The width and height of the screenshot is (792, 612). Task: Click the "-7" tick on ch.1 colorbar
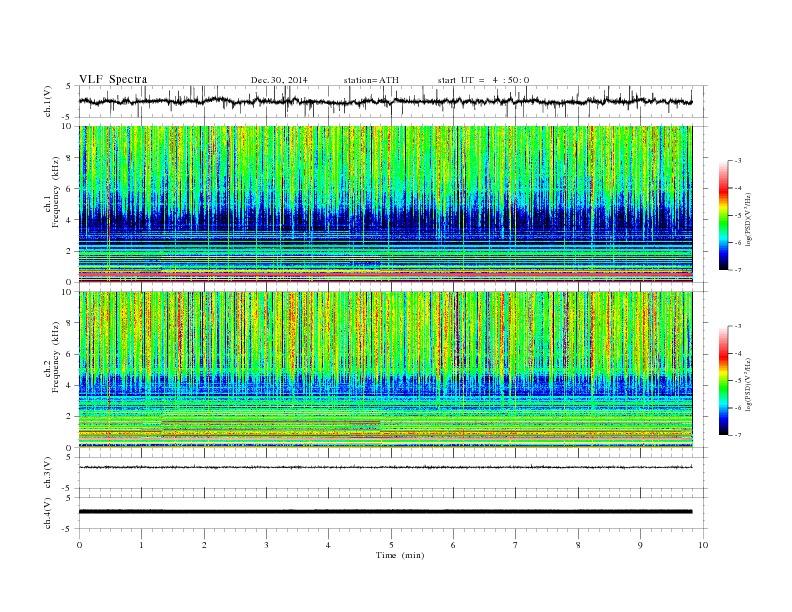click(x=737, y=270)
